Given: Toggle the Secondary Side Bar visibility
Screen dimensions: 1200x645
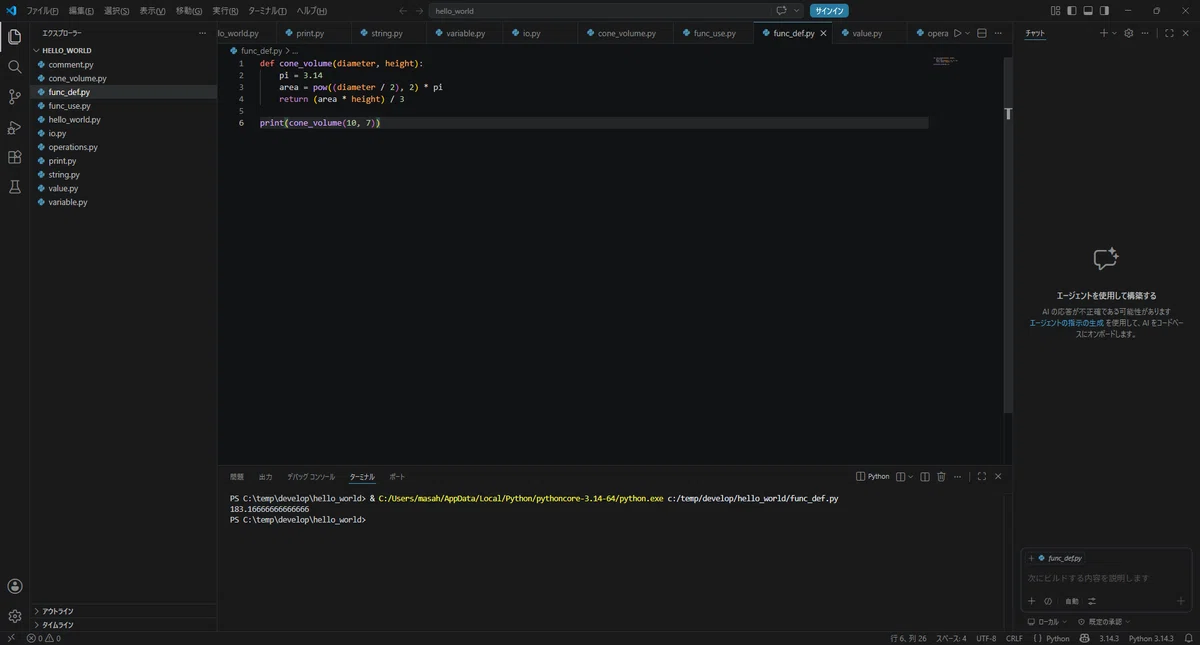Looking at the screenshot, I should coord(1104,11).
